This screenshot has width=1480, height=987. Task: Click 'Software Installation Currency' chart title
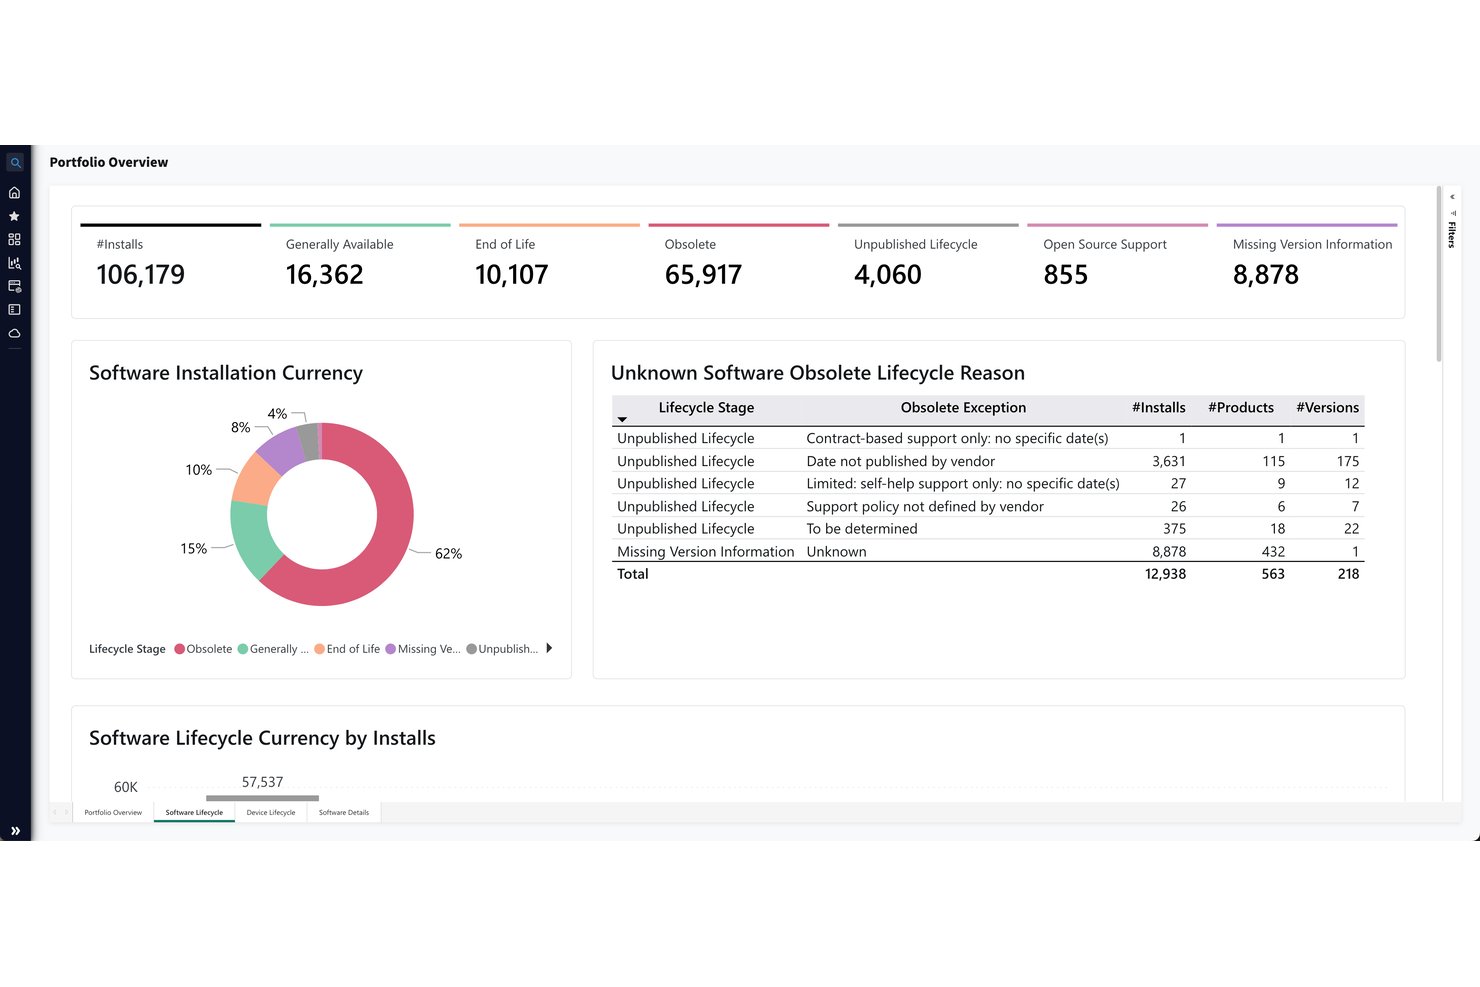(x=226, y=373)
